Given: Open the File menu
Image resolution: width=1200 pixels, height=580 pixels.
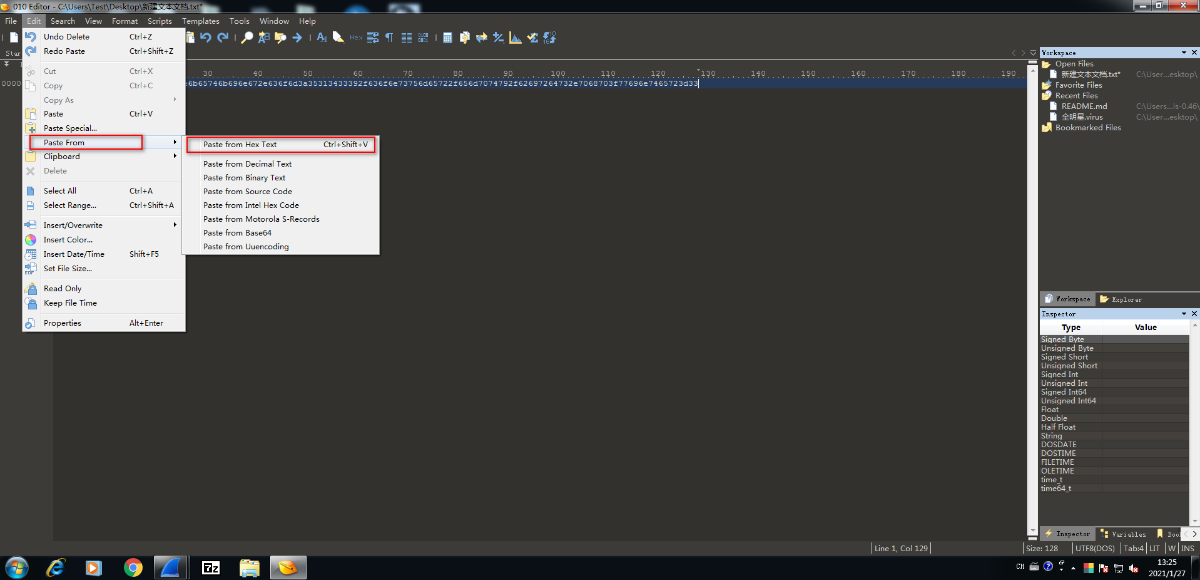Looking at the screenshot, I should click(x=11, y=21).
